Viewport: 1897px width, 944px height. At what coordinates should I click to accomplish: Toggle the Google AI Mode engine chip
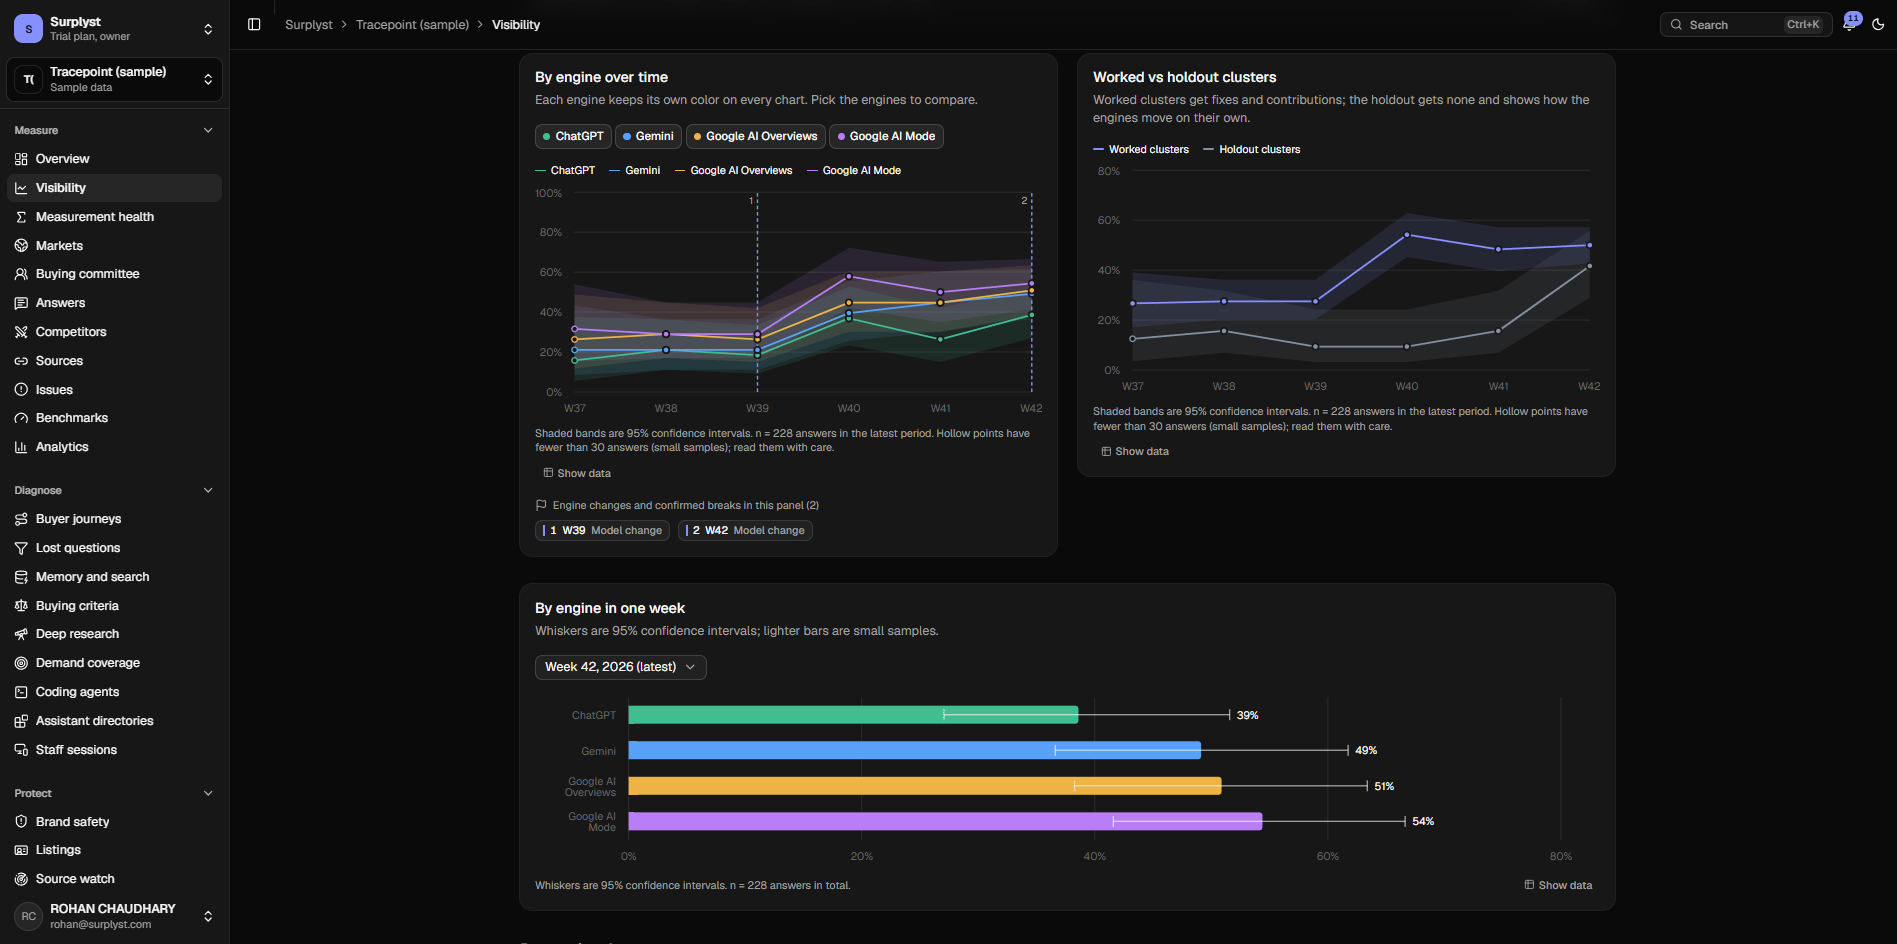click(x=886, y=136)
